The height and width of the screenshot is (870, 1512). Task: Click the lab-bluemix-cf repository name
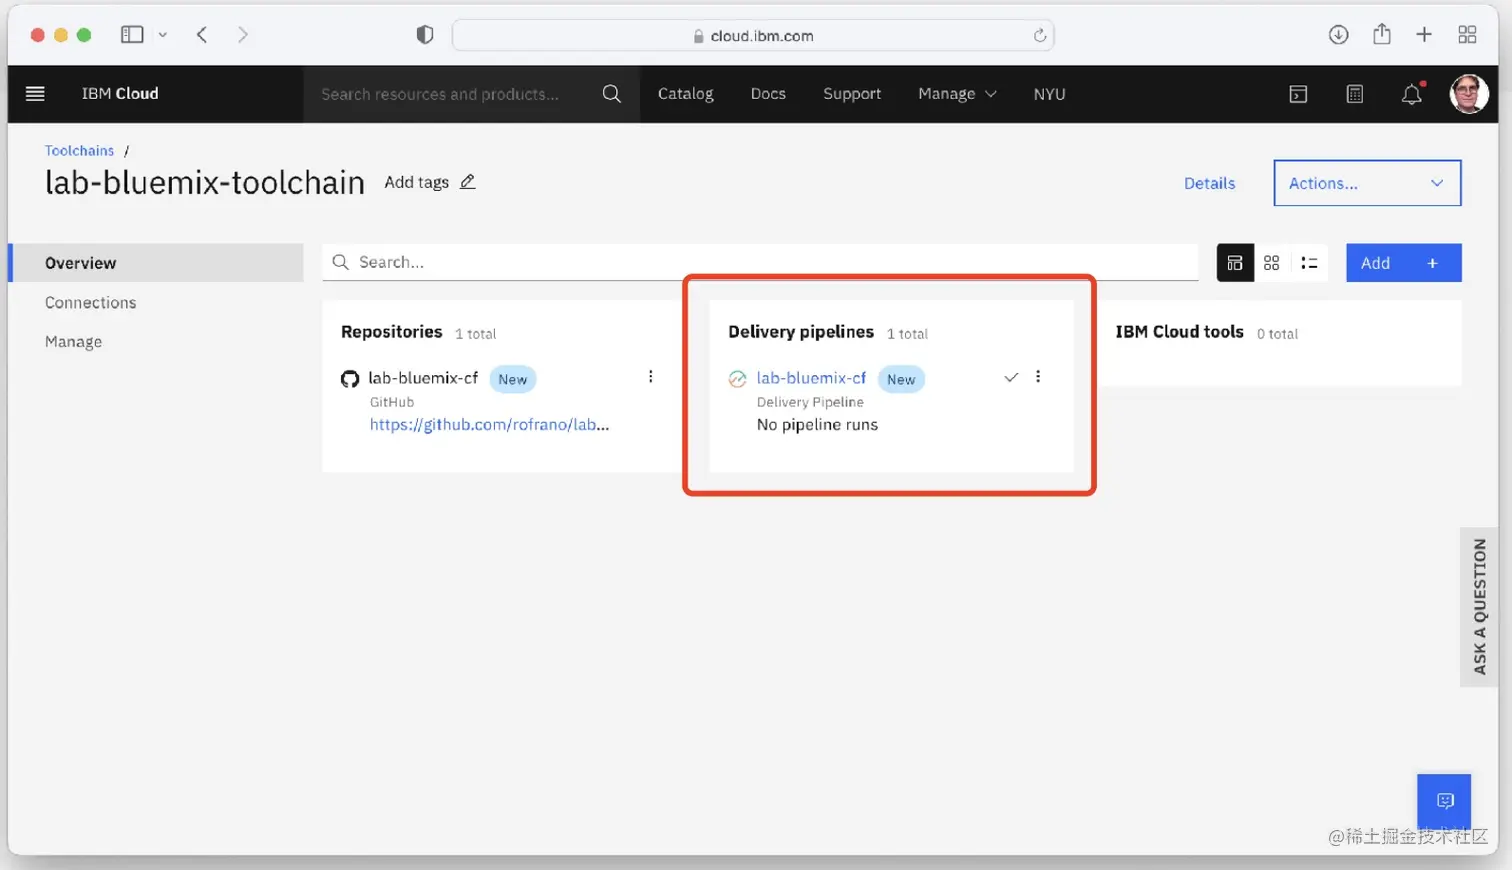[423, 378]
